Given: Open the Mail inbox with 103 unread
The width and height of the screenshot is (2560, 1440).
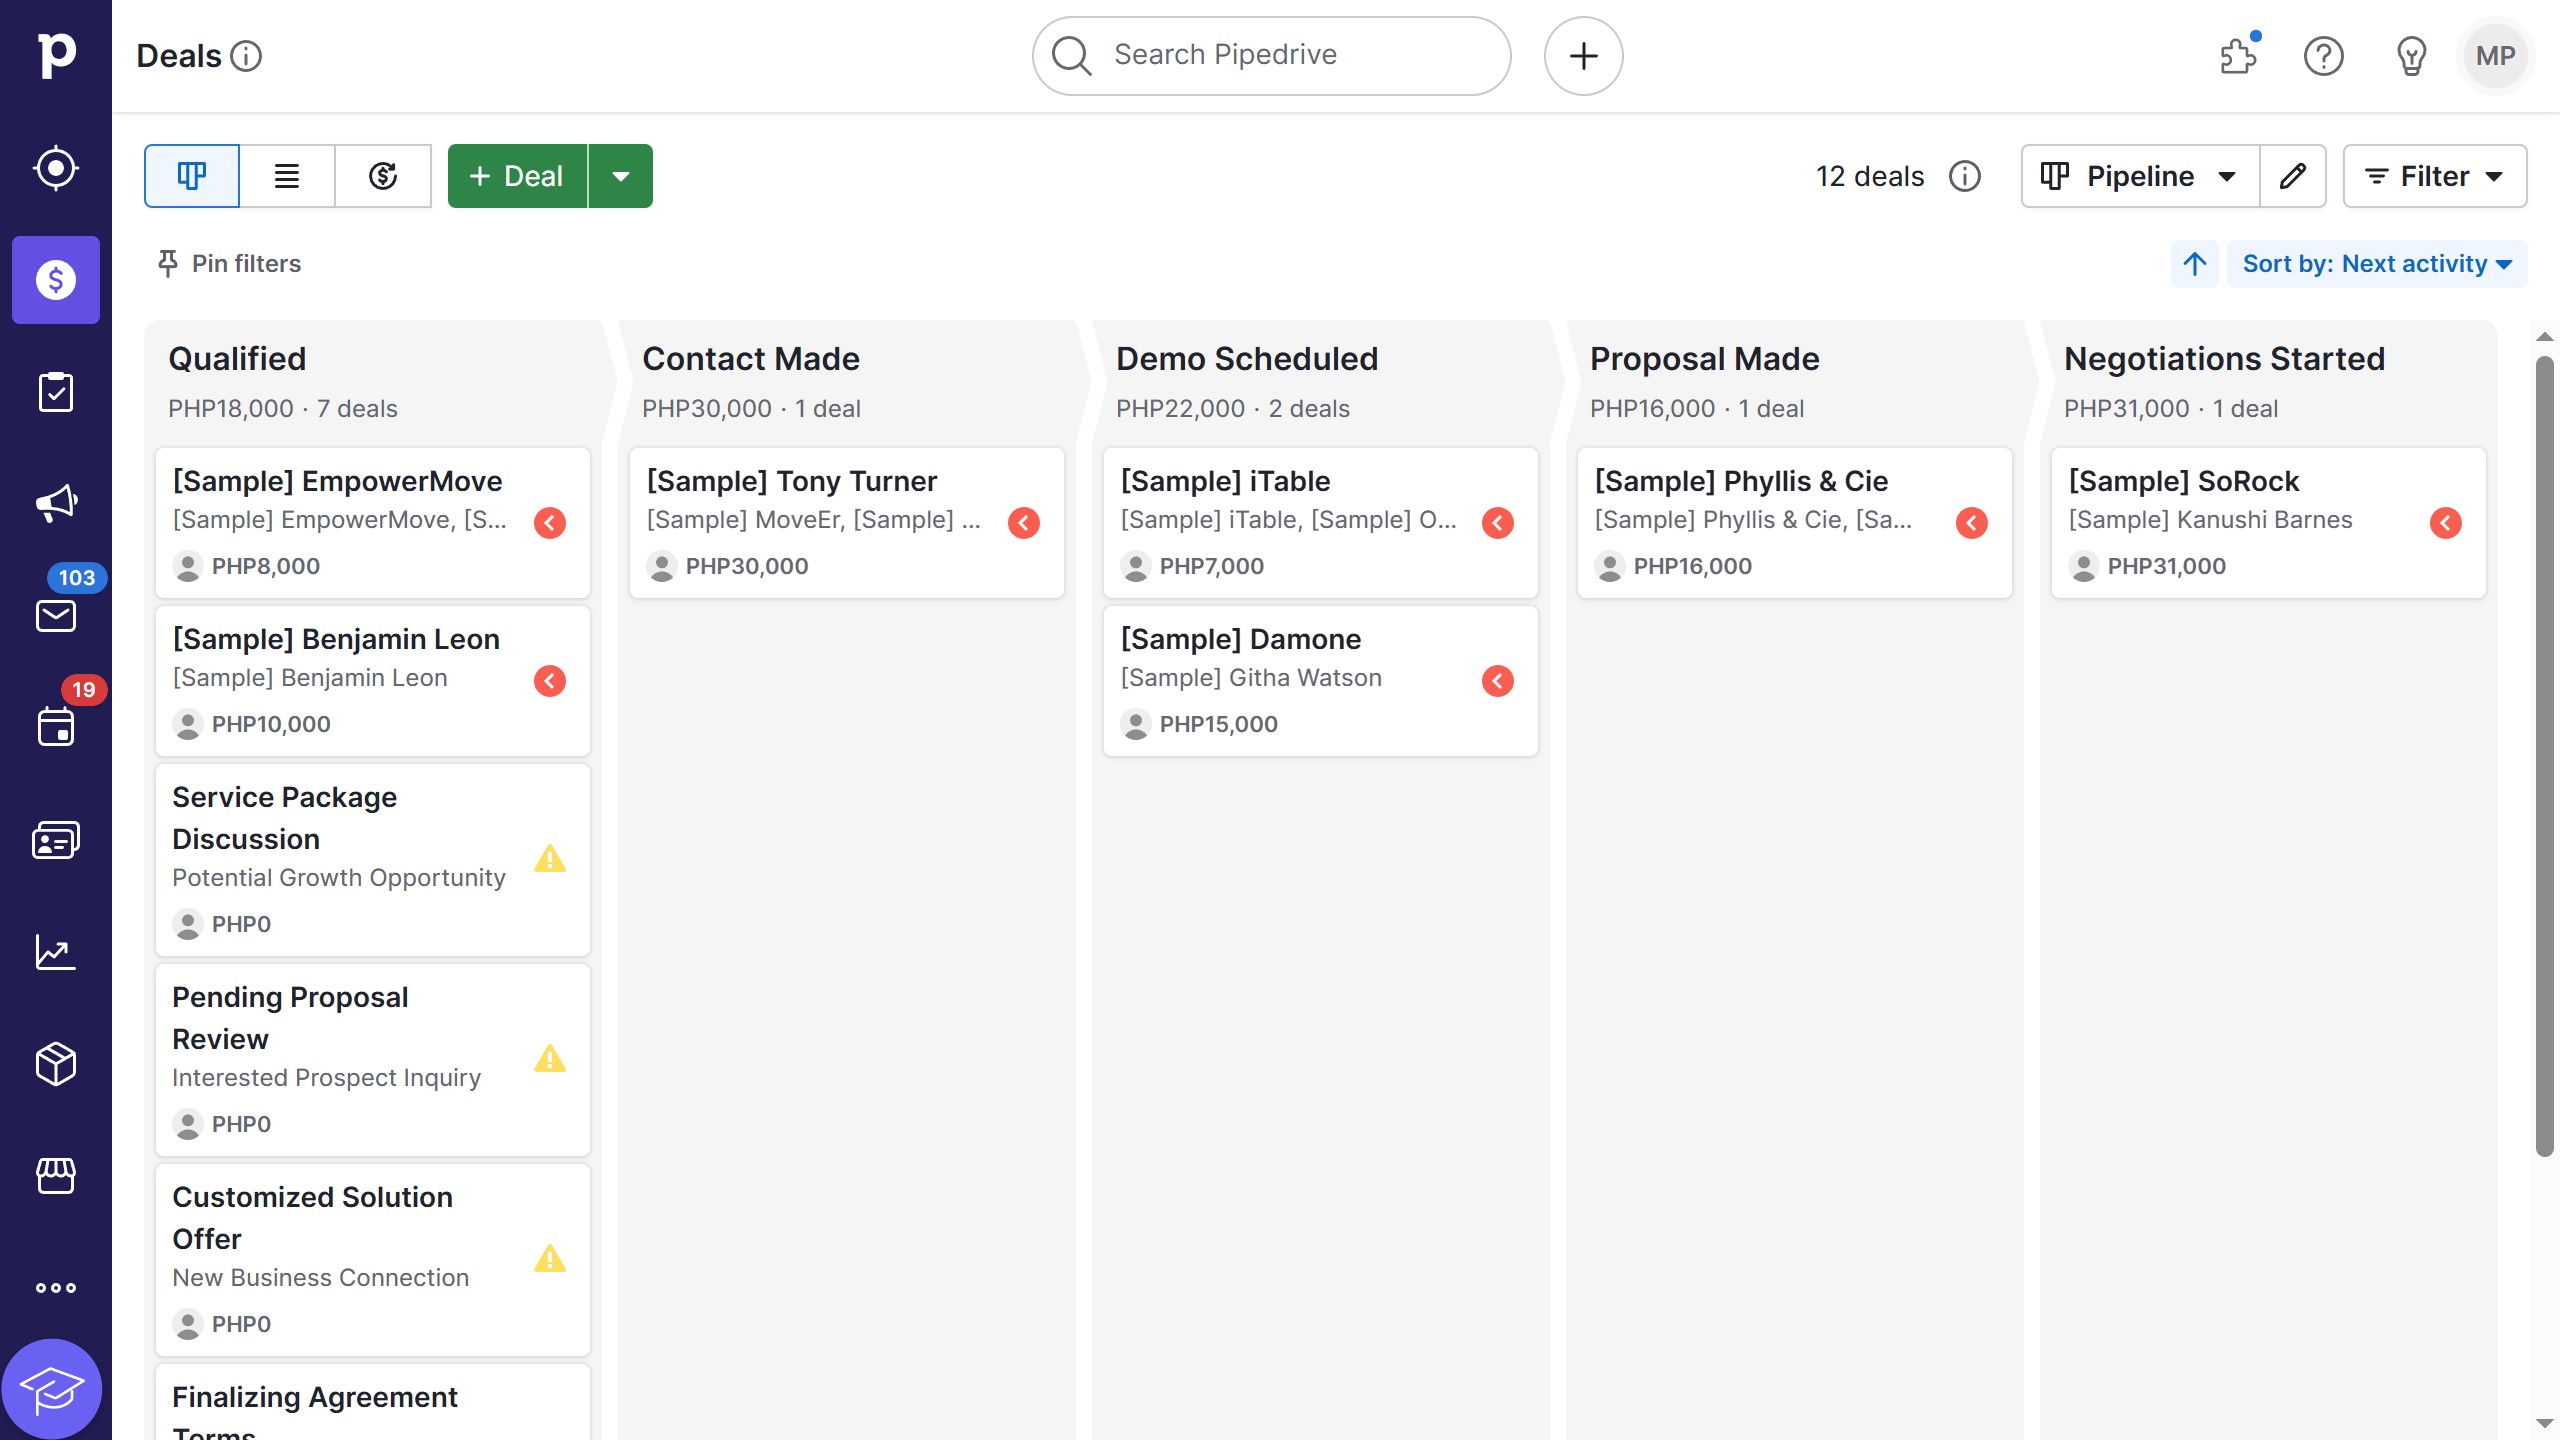Looking at the screenshot, I should [x=55, y=615].
